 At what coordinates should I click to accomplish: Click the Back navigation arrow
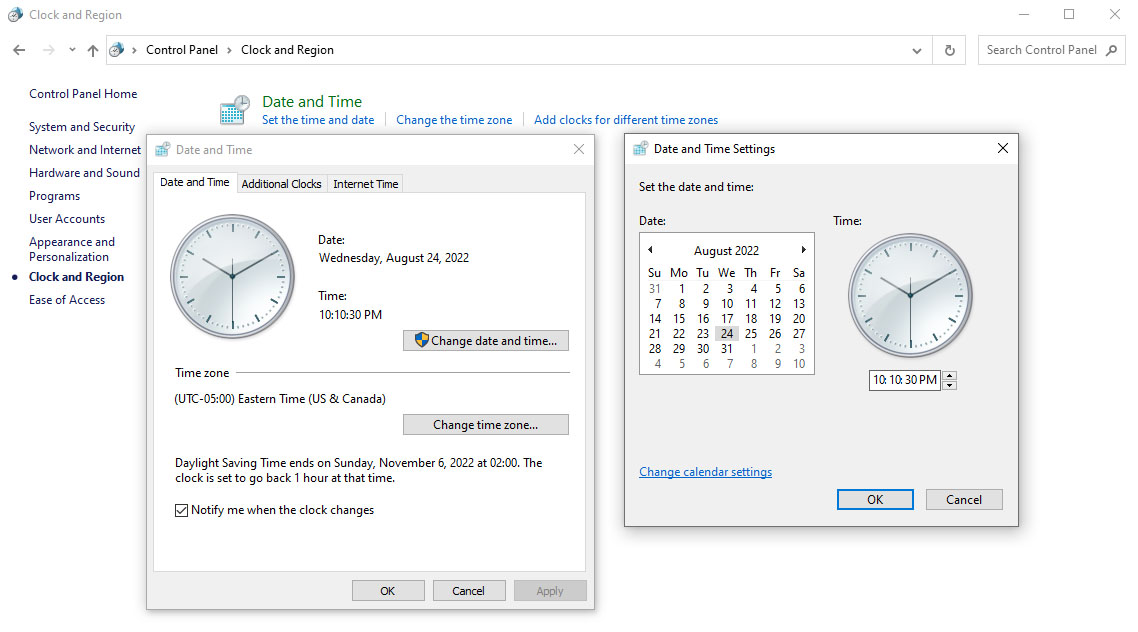pos(20,50)
